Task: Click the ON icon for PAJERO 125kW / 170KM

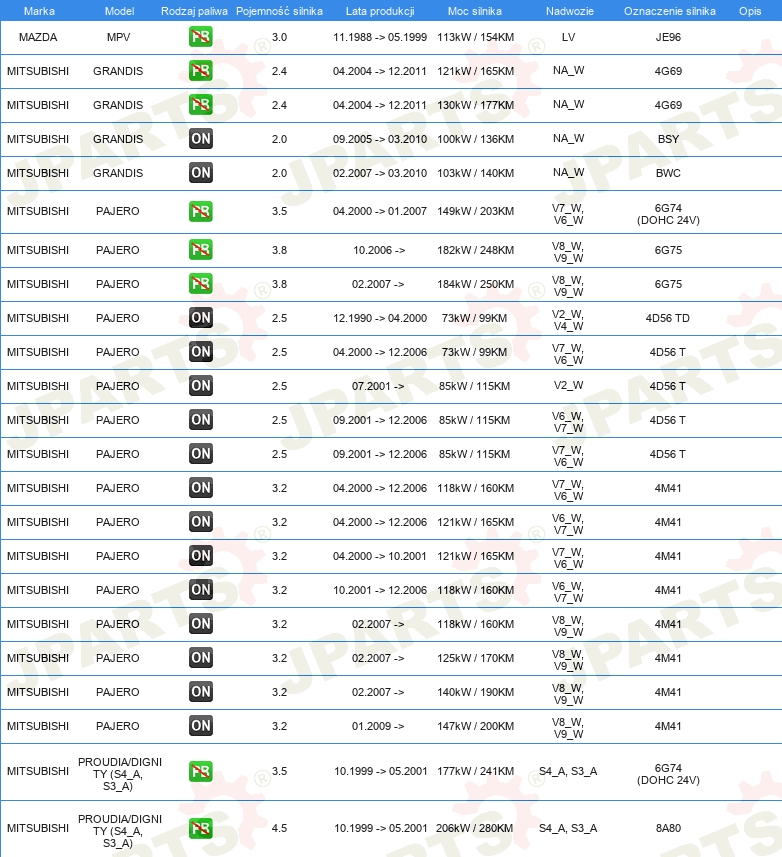Action: (x=201, y=658)
